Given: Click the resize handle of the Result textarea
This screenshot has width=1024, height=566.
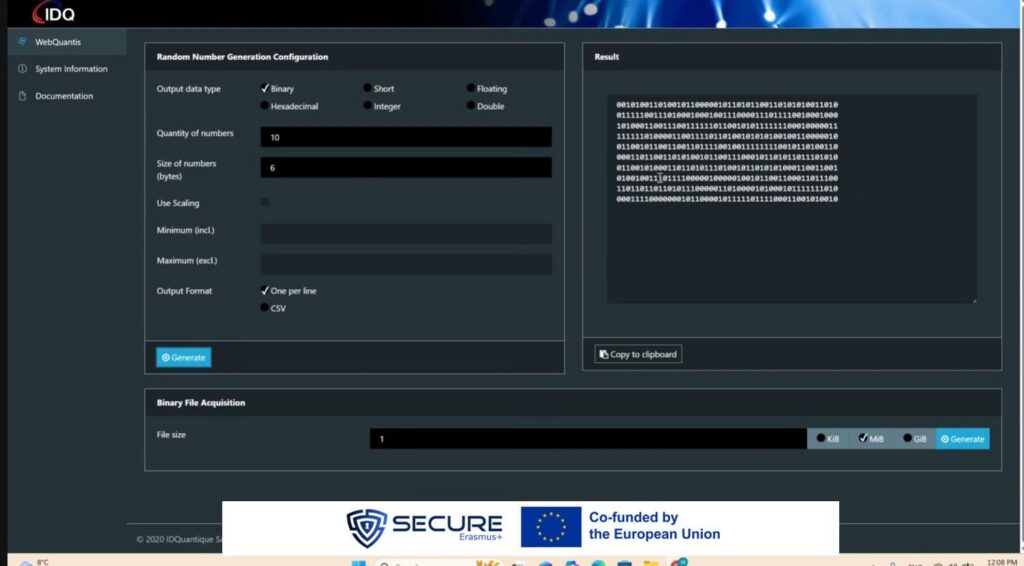Looking at the screenshot, I should [x=972, y=299].
